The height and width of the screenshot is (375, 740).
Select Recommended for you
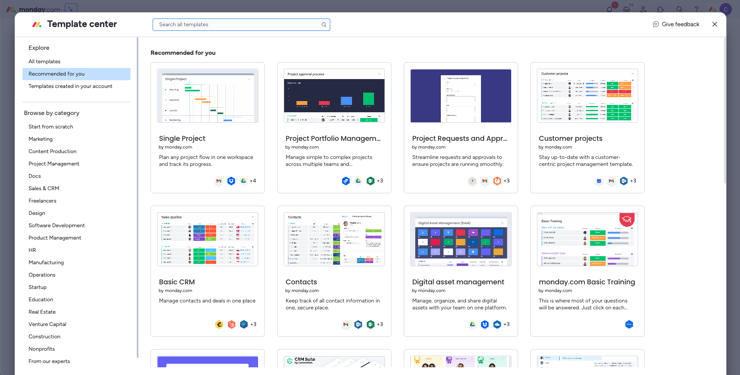point(76,74)
